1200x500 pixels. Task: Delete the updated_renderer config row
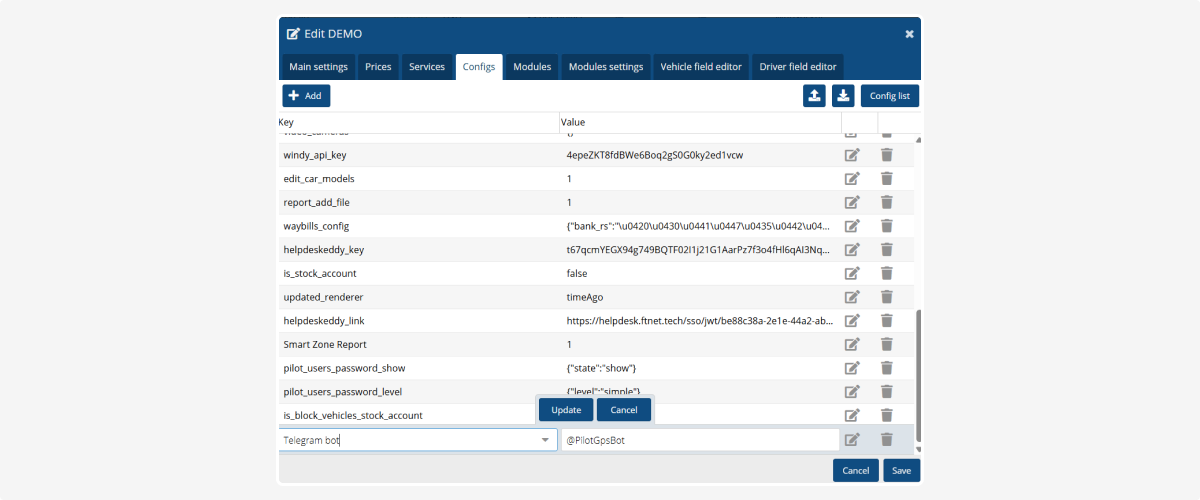pyautogui.click(x=886, y=297)
